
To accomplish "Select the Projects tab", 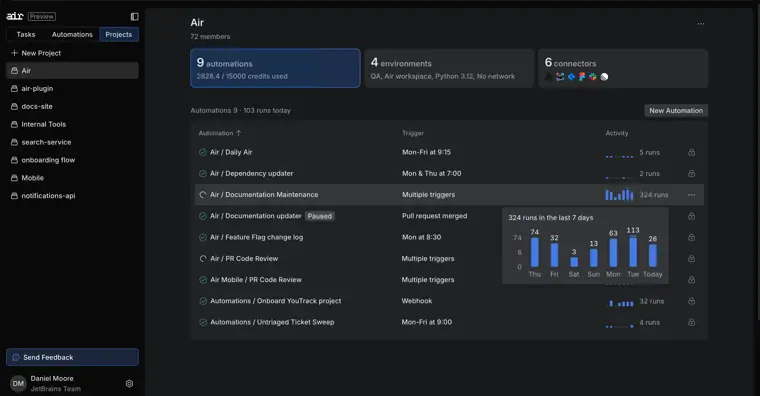I will click(x=119, y=34).
